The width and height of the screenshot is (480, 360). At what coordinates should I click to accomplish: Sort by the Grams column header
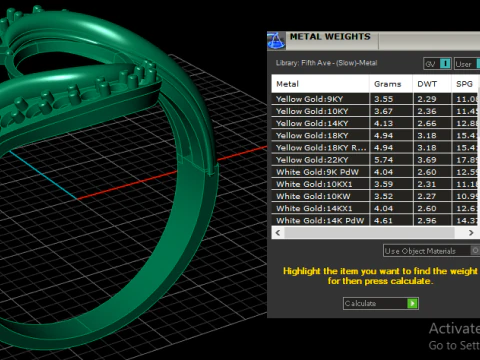[x=391, y=84]
